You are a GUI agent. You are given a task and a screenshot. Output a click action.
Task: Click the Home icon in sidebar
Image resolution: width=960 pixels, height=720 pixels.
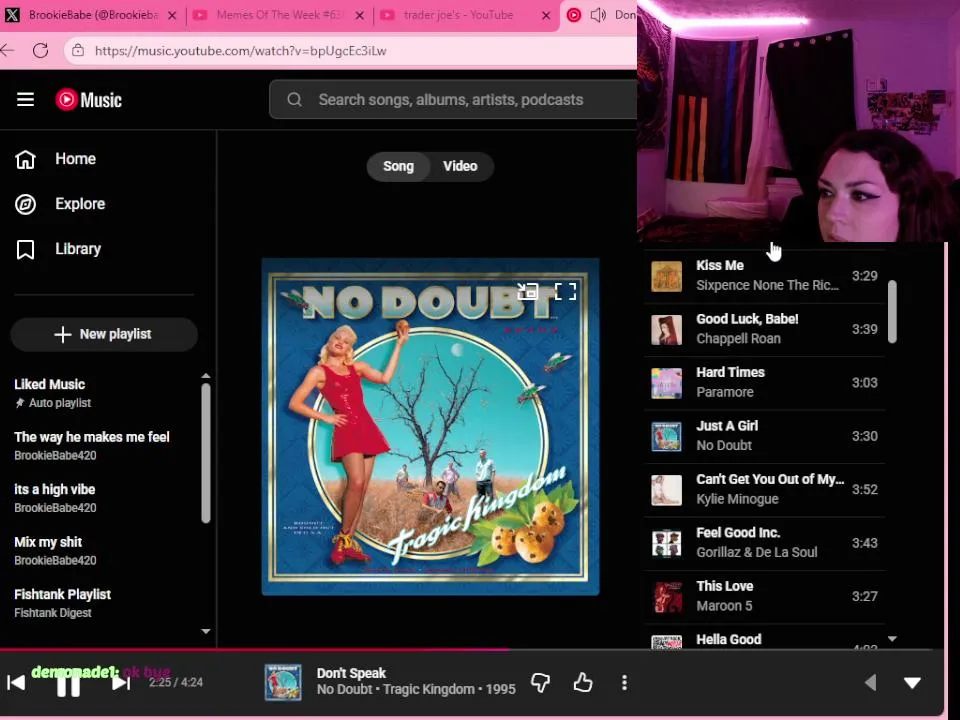point(25,159)
